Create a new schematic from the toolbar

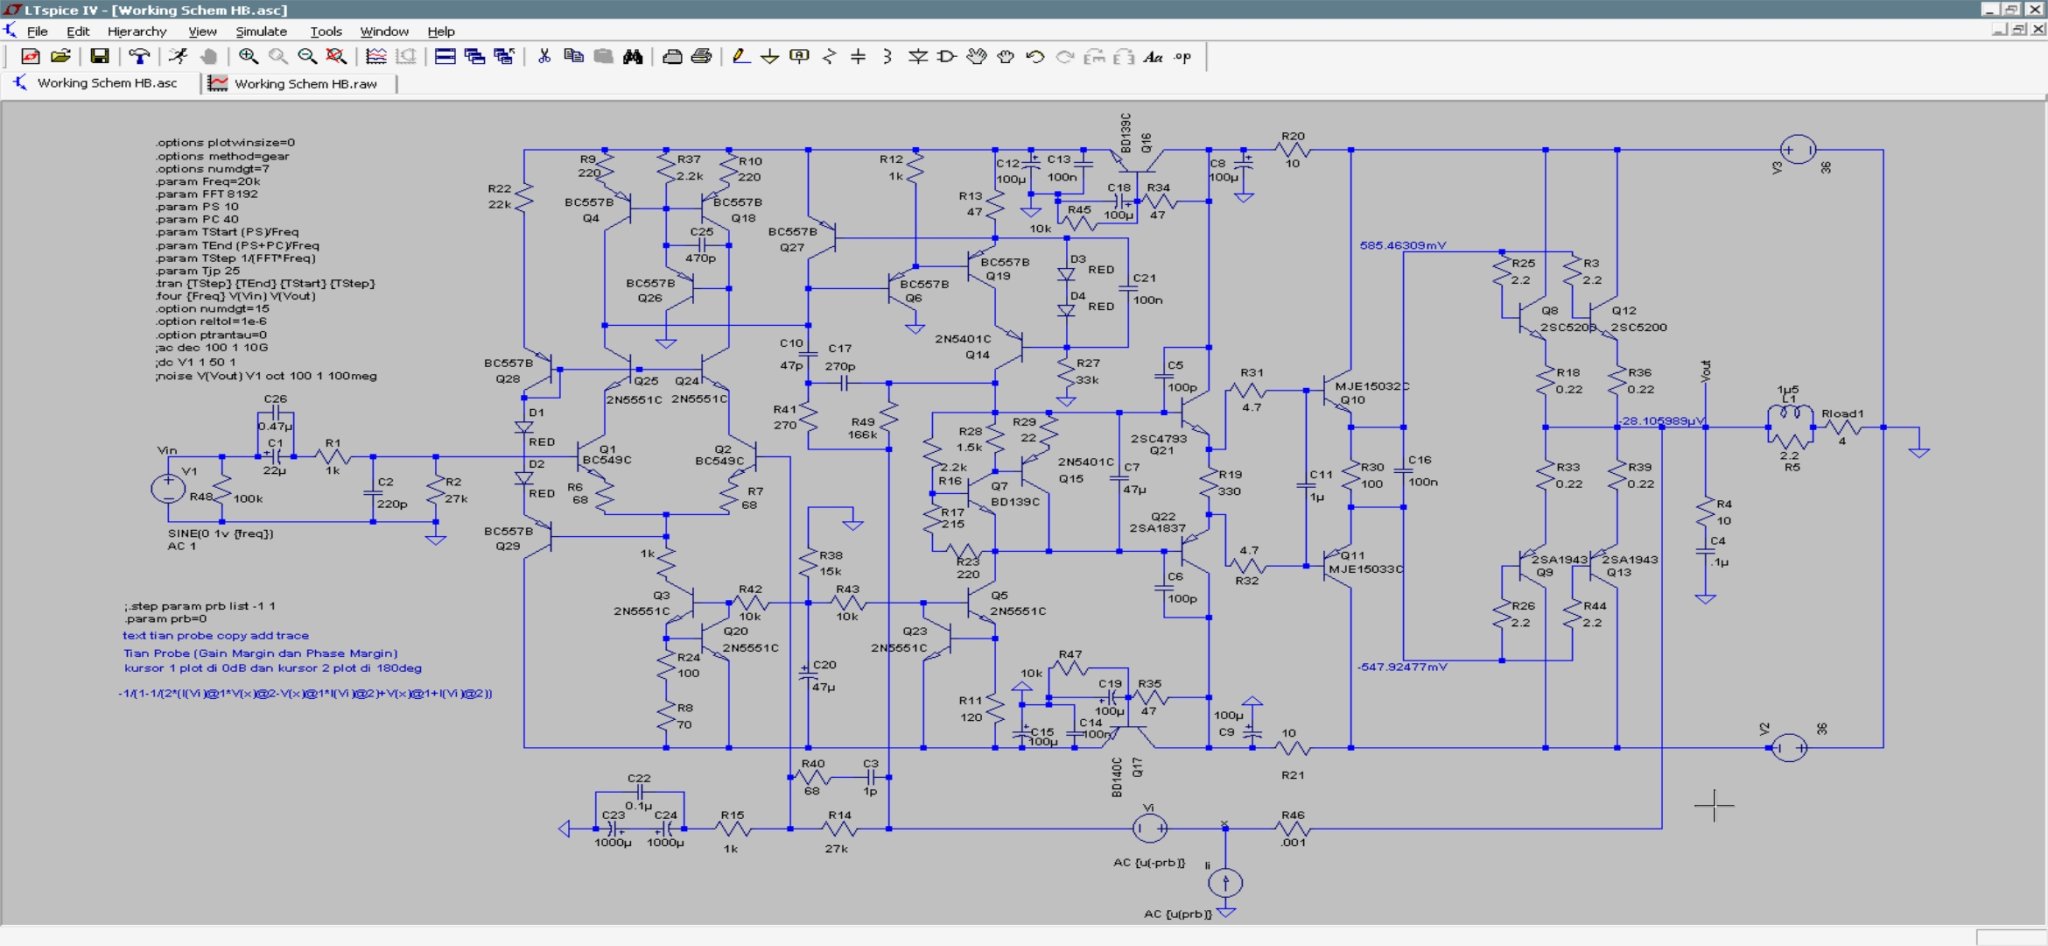point(31,57)
